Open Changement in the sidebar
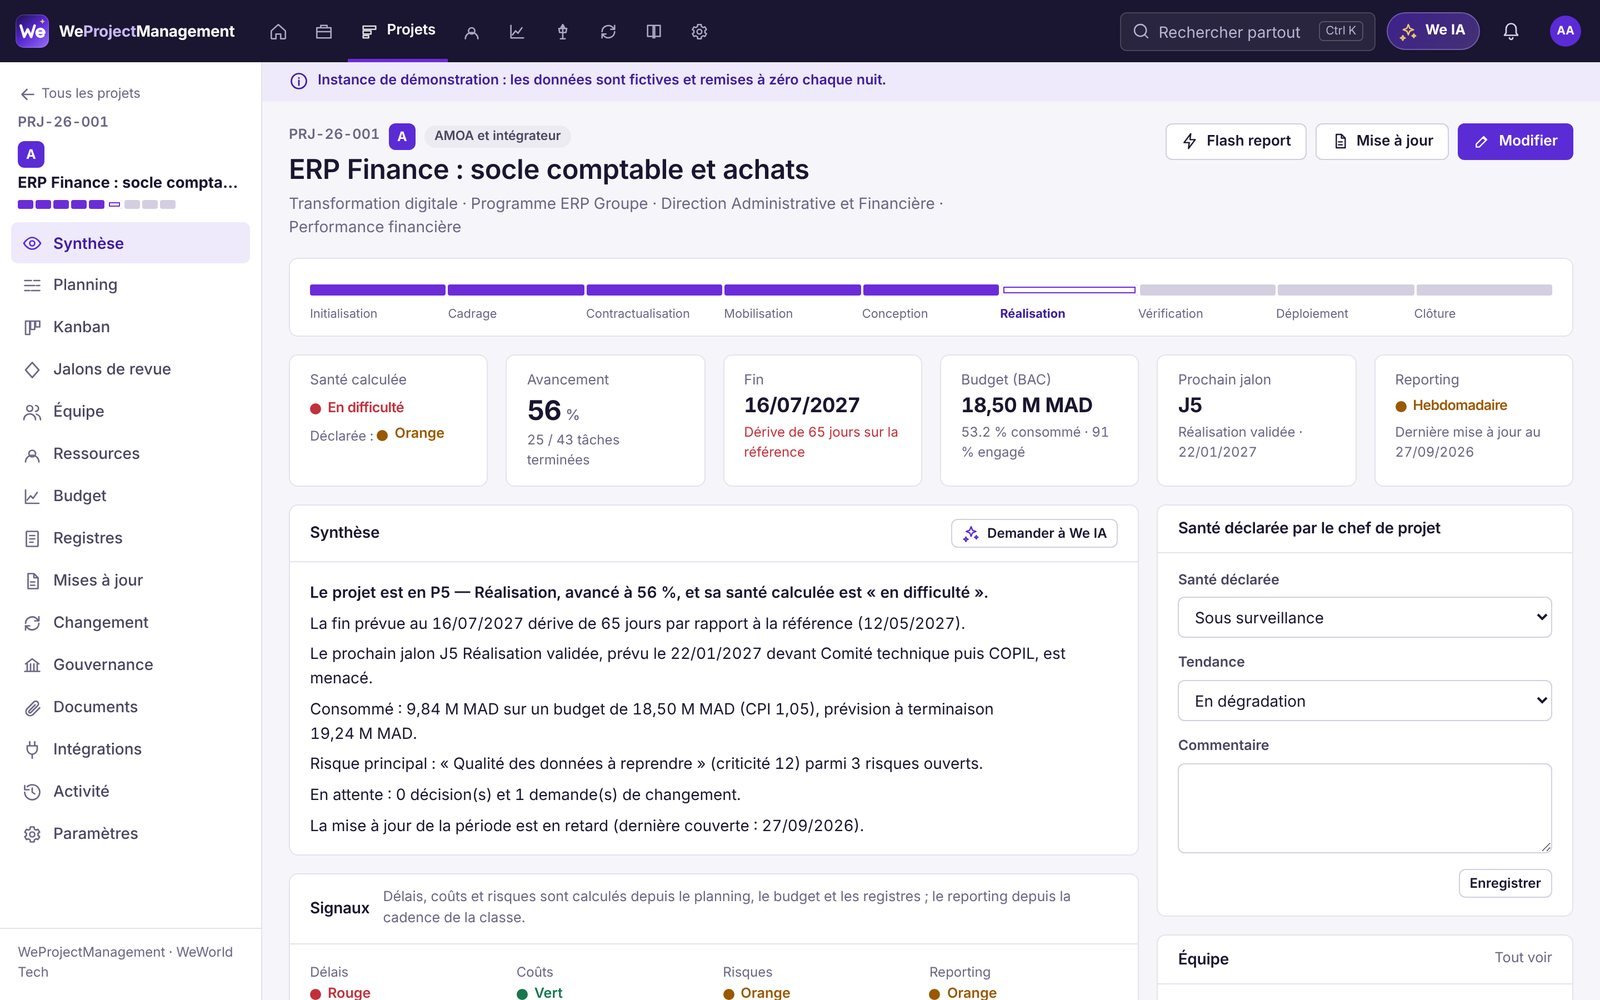 click(x=130, y=622)
